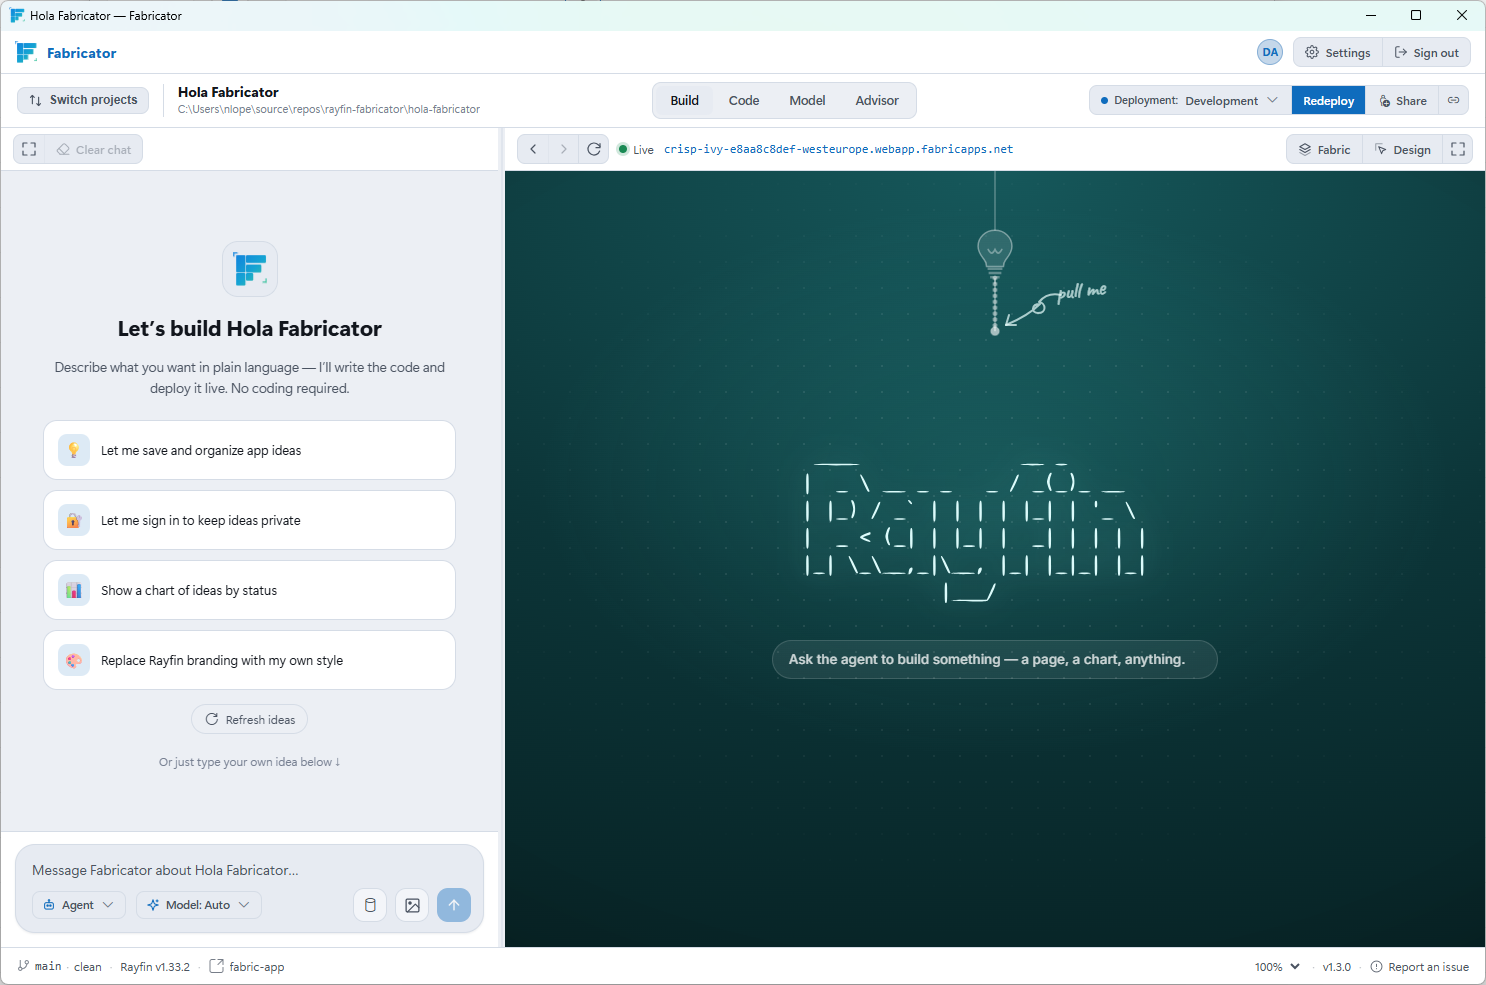1486x985 pixels.
Task: Open the 100% zoom dropdown
Action: pos(1277,967)
